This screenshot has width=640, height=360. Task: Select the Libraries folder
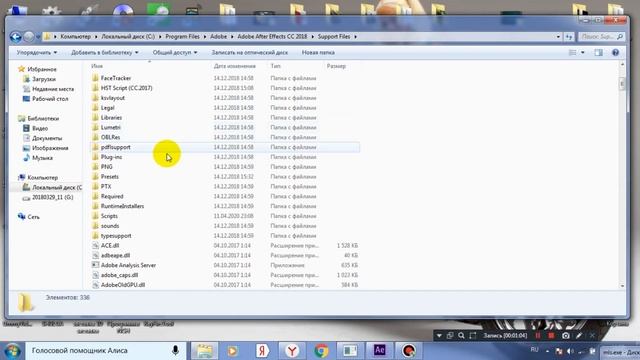click(x=111, y=118)
